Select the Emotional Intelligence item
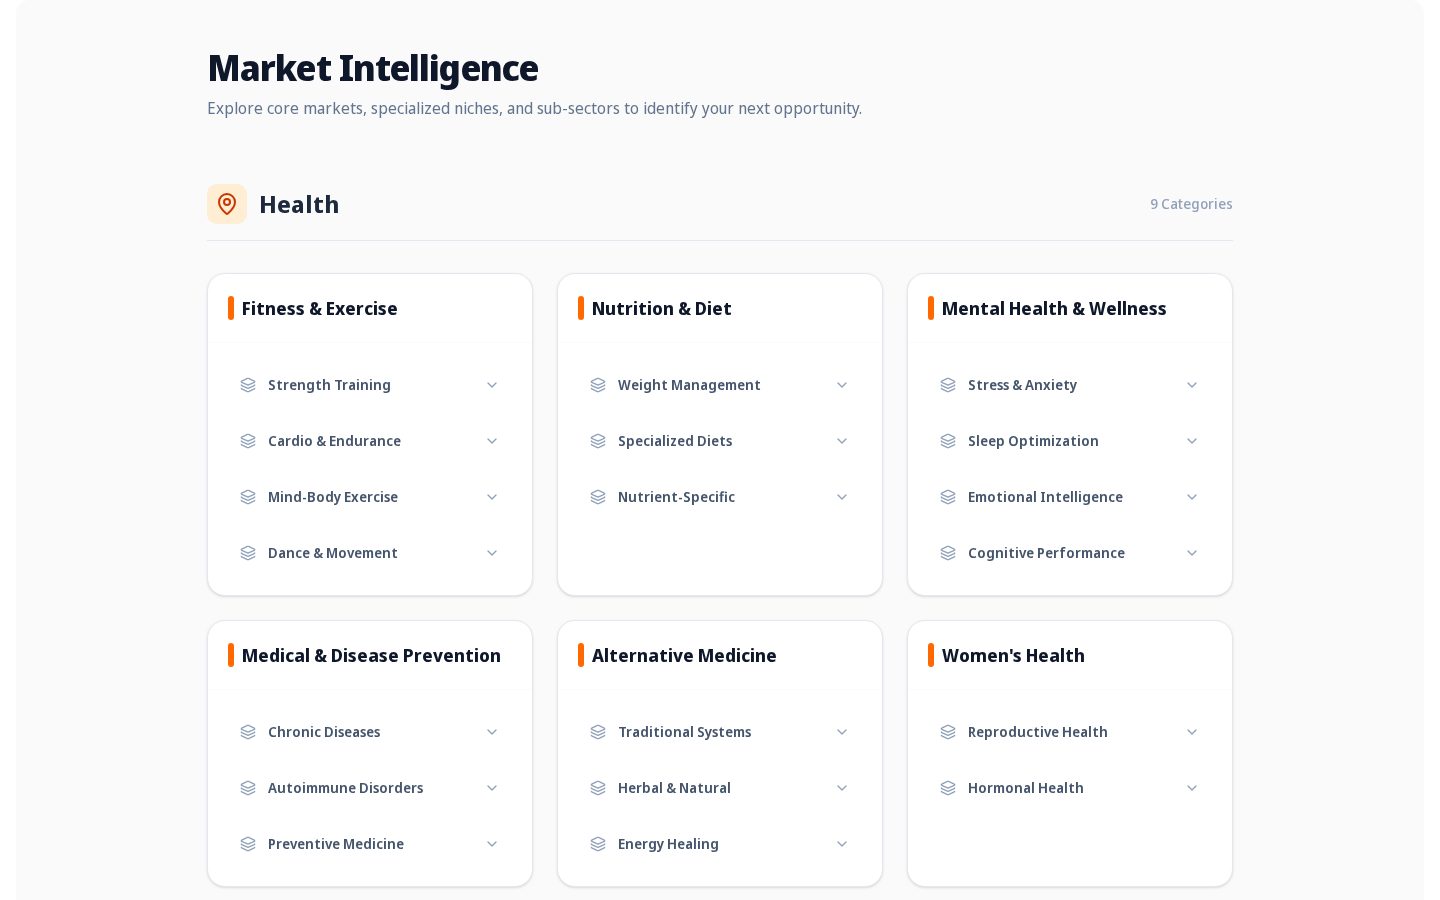The height and width of the screenshot is (900, 1440). click(1070, 497)
